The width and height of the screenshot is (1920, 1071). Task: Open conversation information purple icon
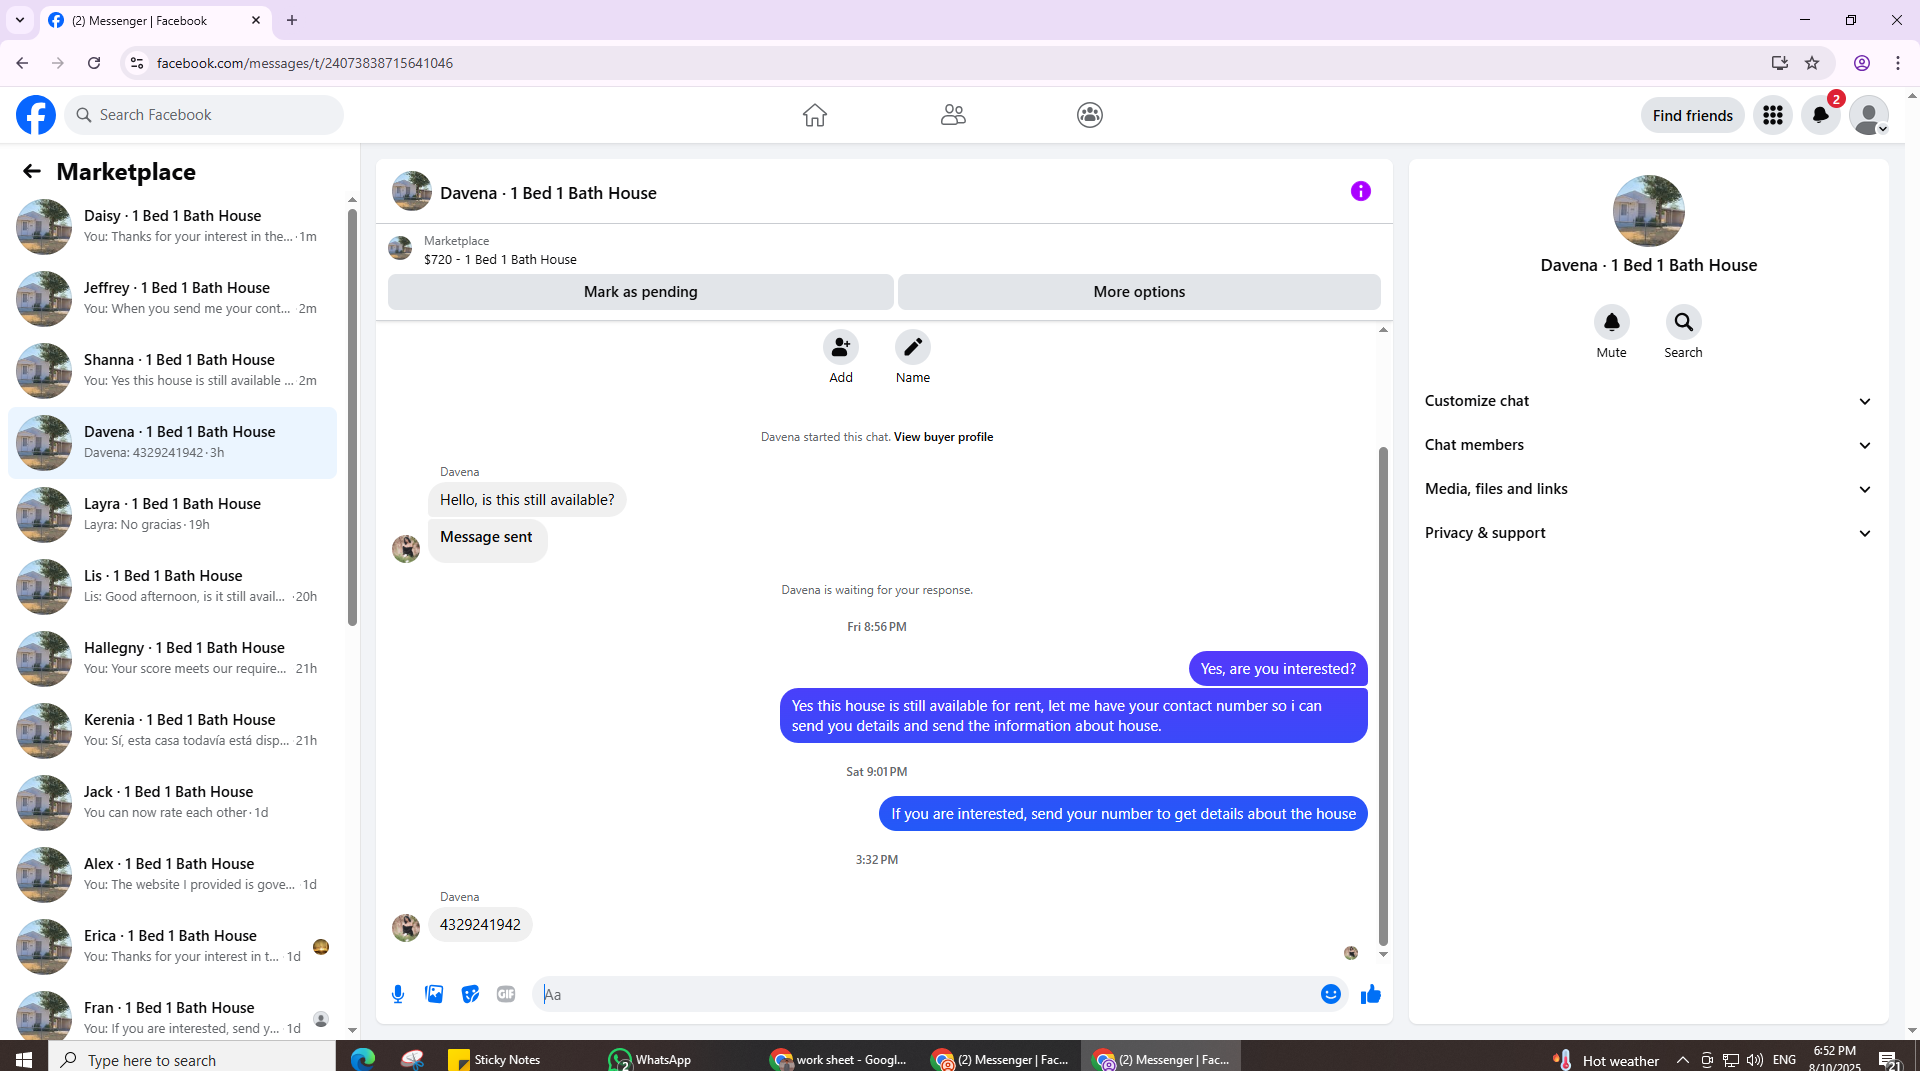pyautogui.click(x=1361, y=191)
